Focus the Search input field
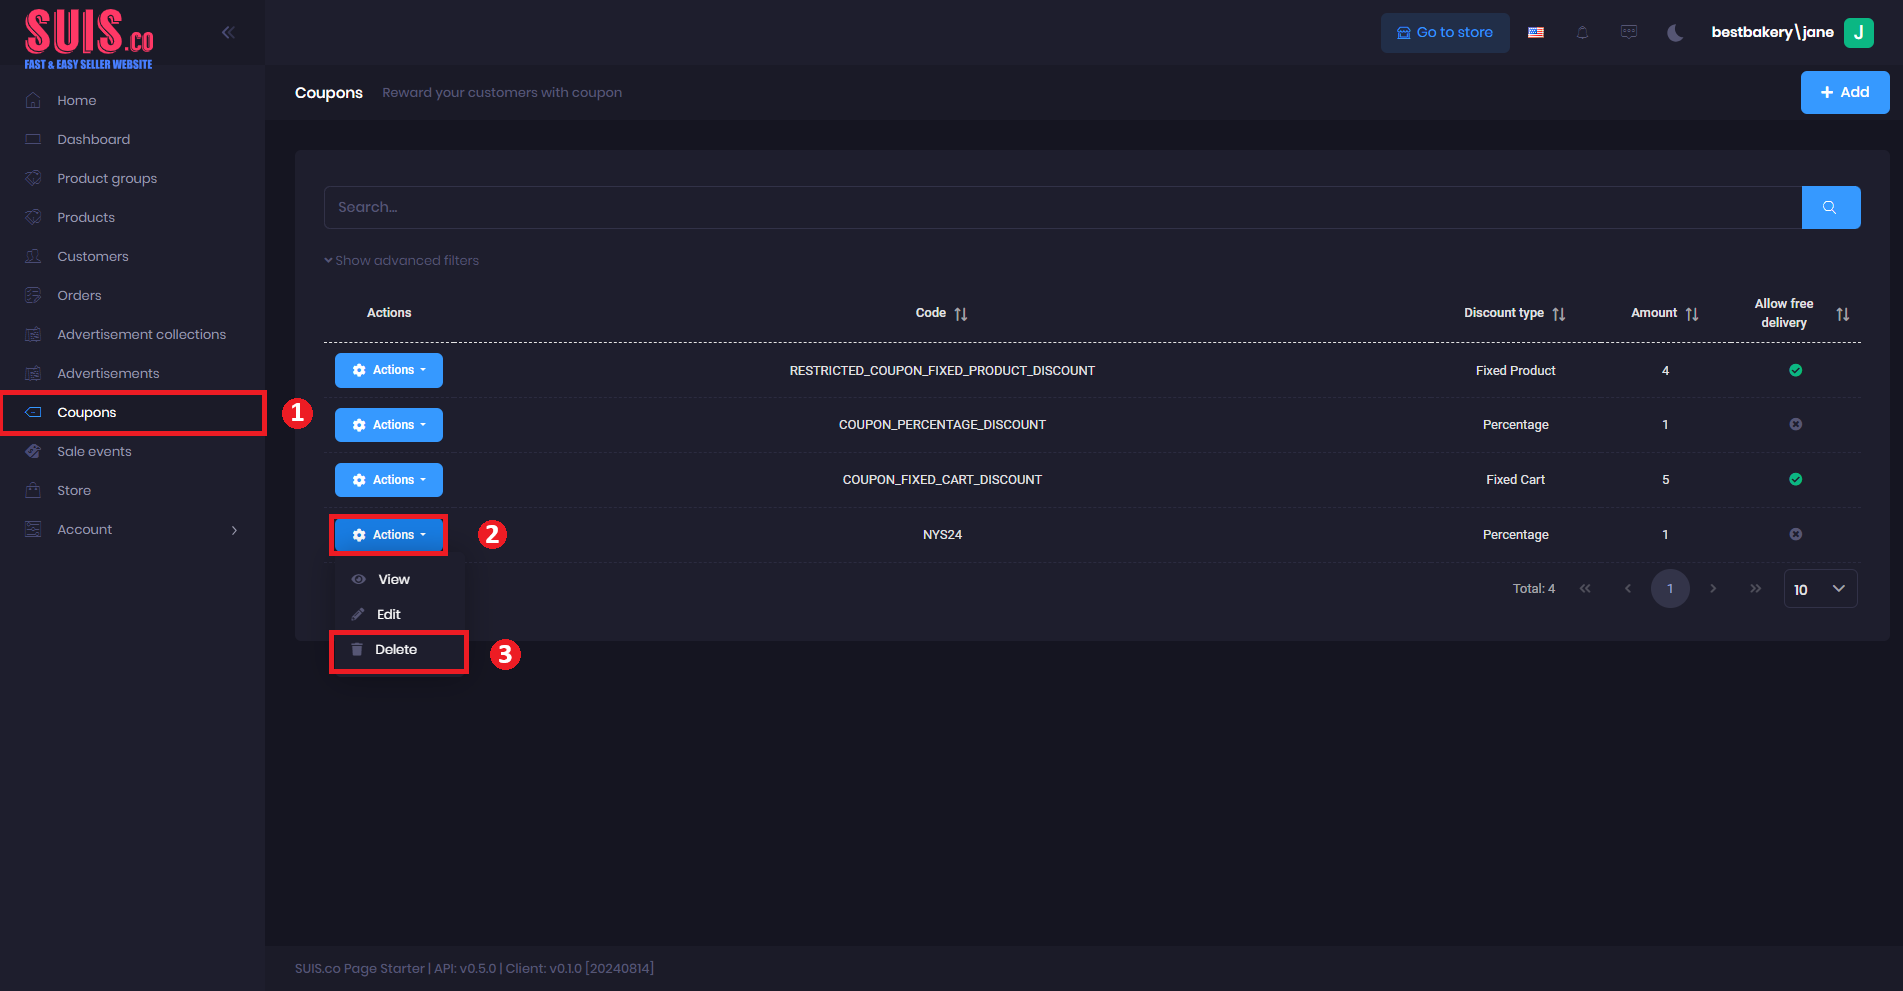The image size is (1903, 991). [1062, 207]
